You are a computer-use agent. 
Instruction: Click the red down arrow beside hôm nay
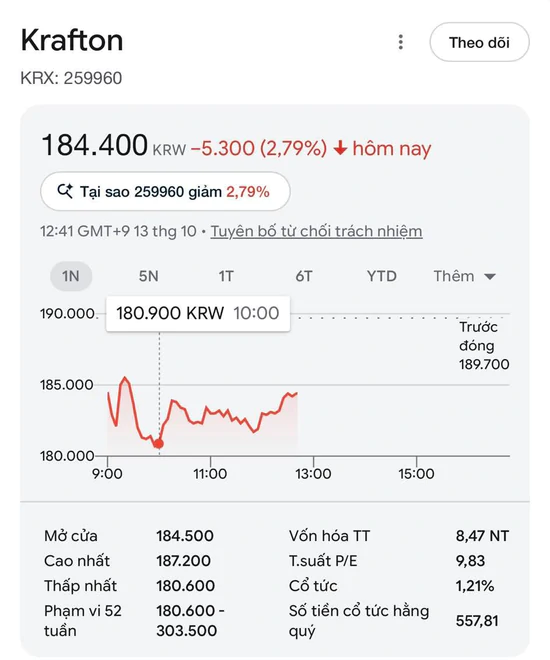click(x=340, y=148)
